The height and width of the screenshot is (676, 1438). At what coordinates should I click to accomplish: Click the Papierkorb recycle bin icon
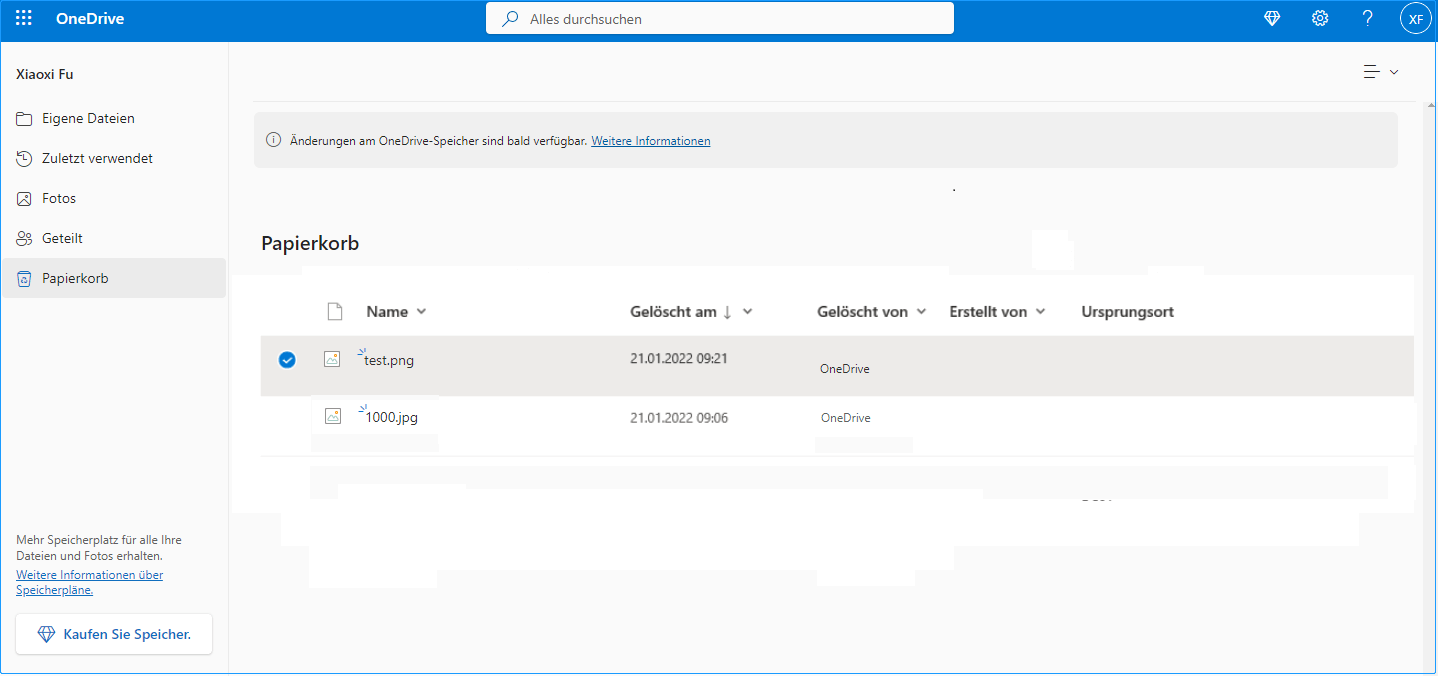click(x=24, y=279)
